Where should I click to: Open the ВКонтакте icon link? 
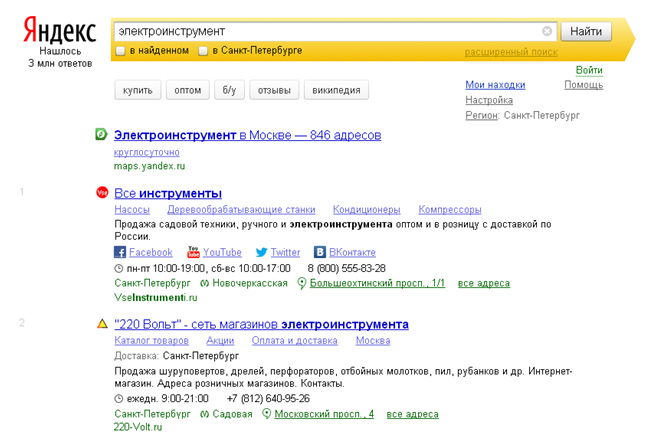pos(319,253)
